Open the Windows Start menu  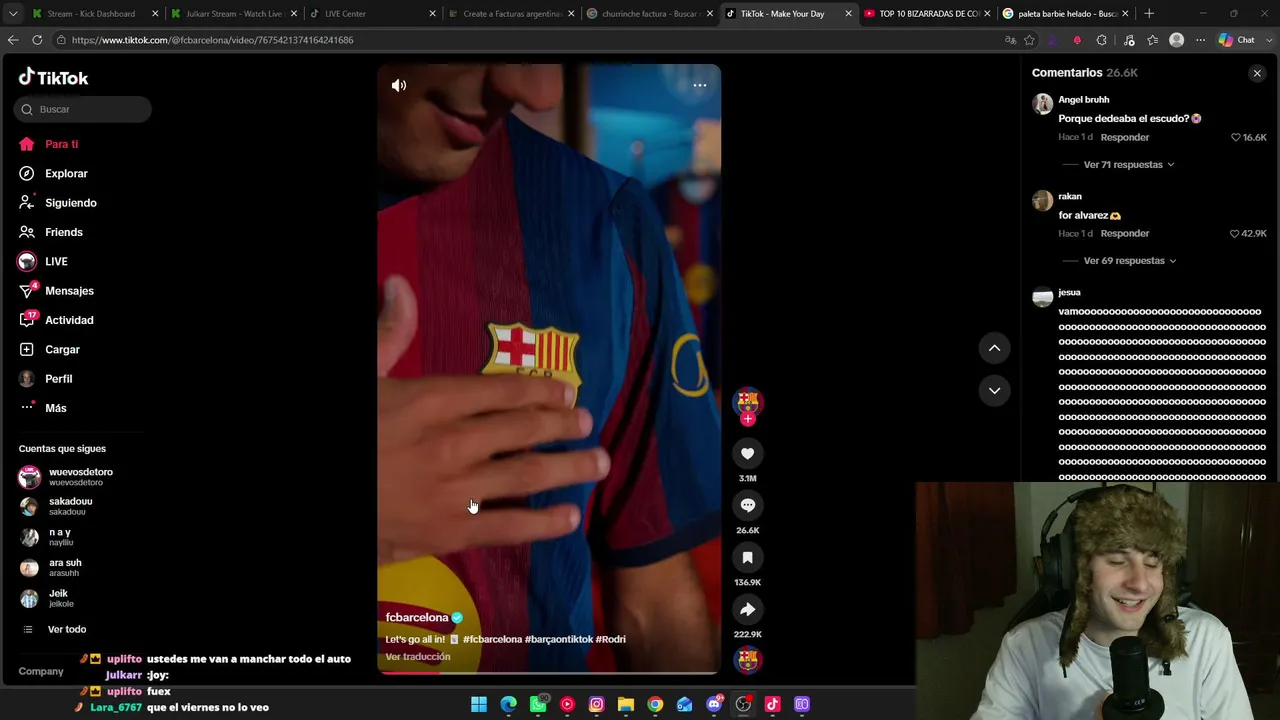click(x=479, y=705)
